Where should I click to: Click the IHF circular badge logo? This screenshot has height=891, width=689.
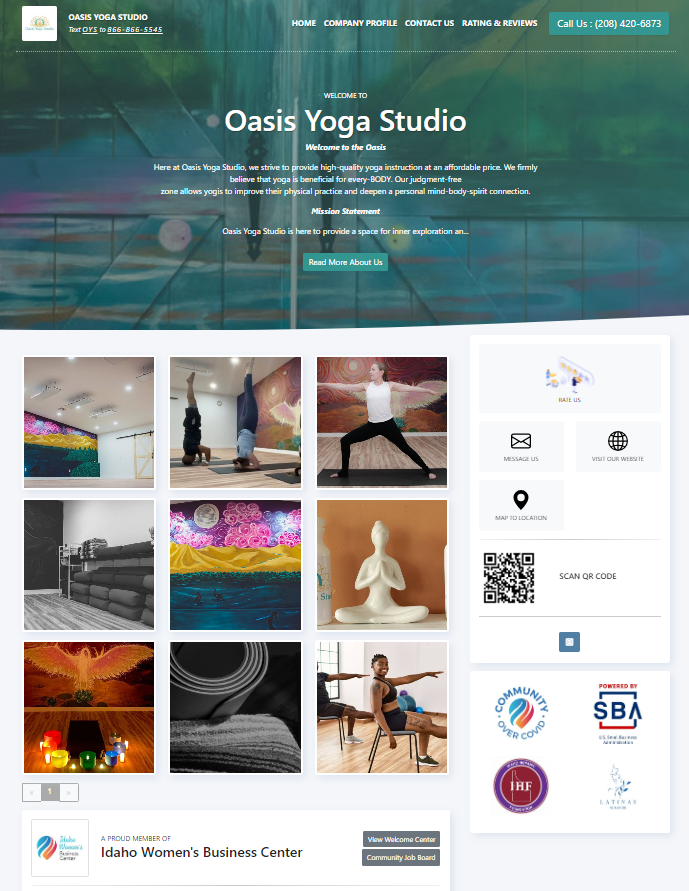point(521,786)
